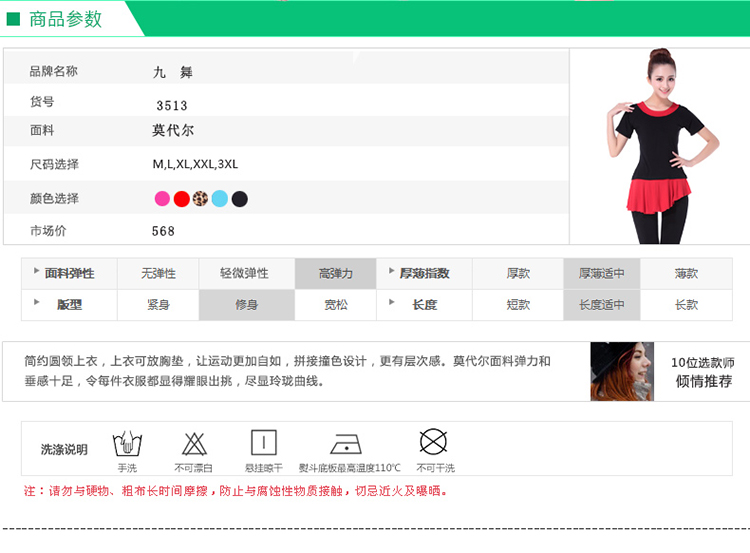Click the green square beside 商品参数
Viewport: 750px width, 553px height.
13,18
